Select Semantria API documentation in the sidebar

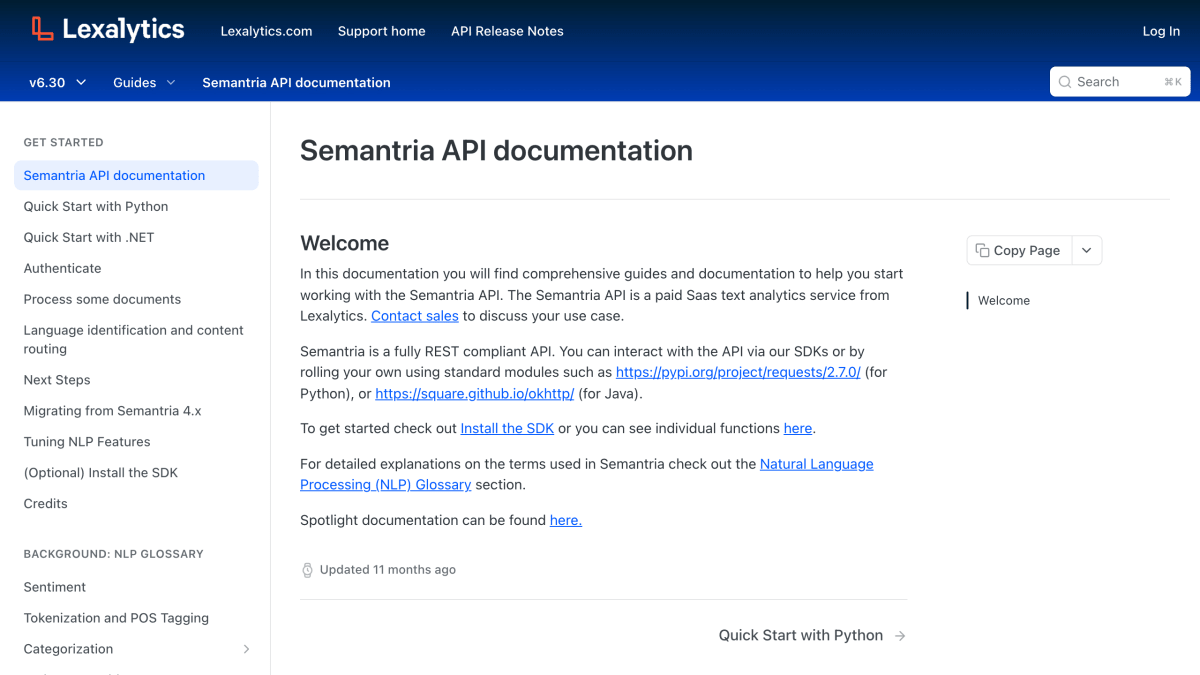136,175
